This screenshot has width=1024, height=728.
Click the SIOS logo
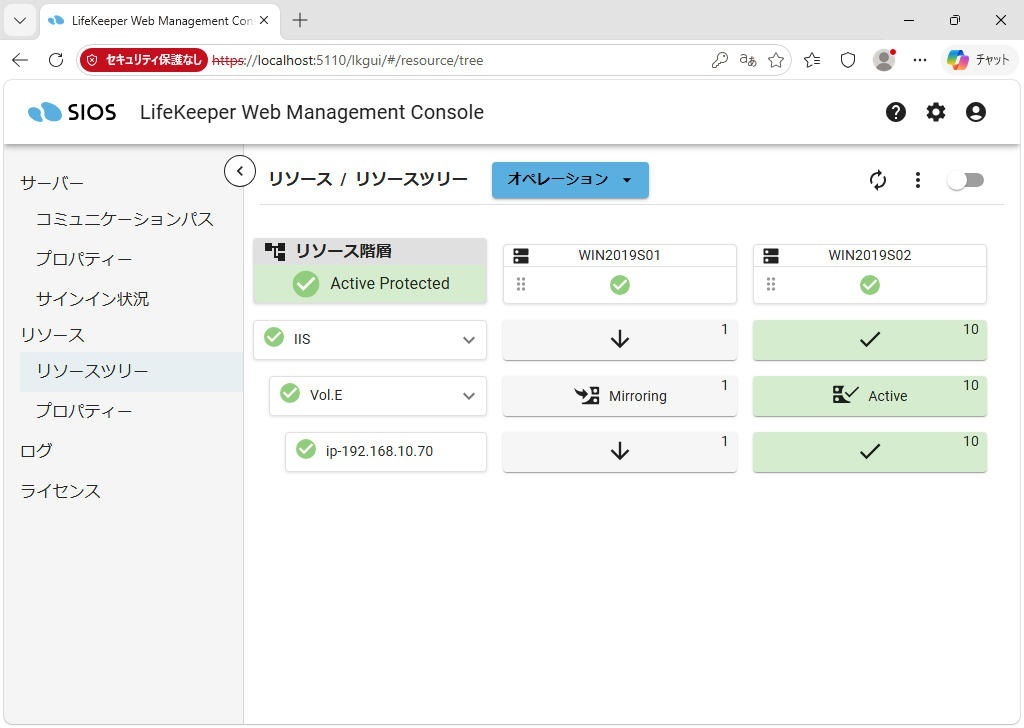[72, 112]
